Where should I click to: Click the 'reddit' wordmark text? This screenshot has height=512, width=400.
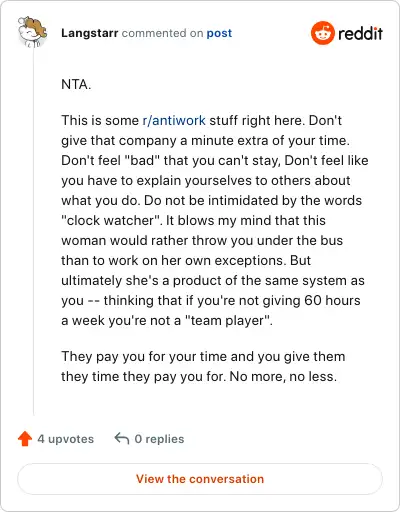pos(360,33)
